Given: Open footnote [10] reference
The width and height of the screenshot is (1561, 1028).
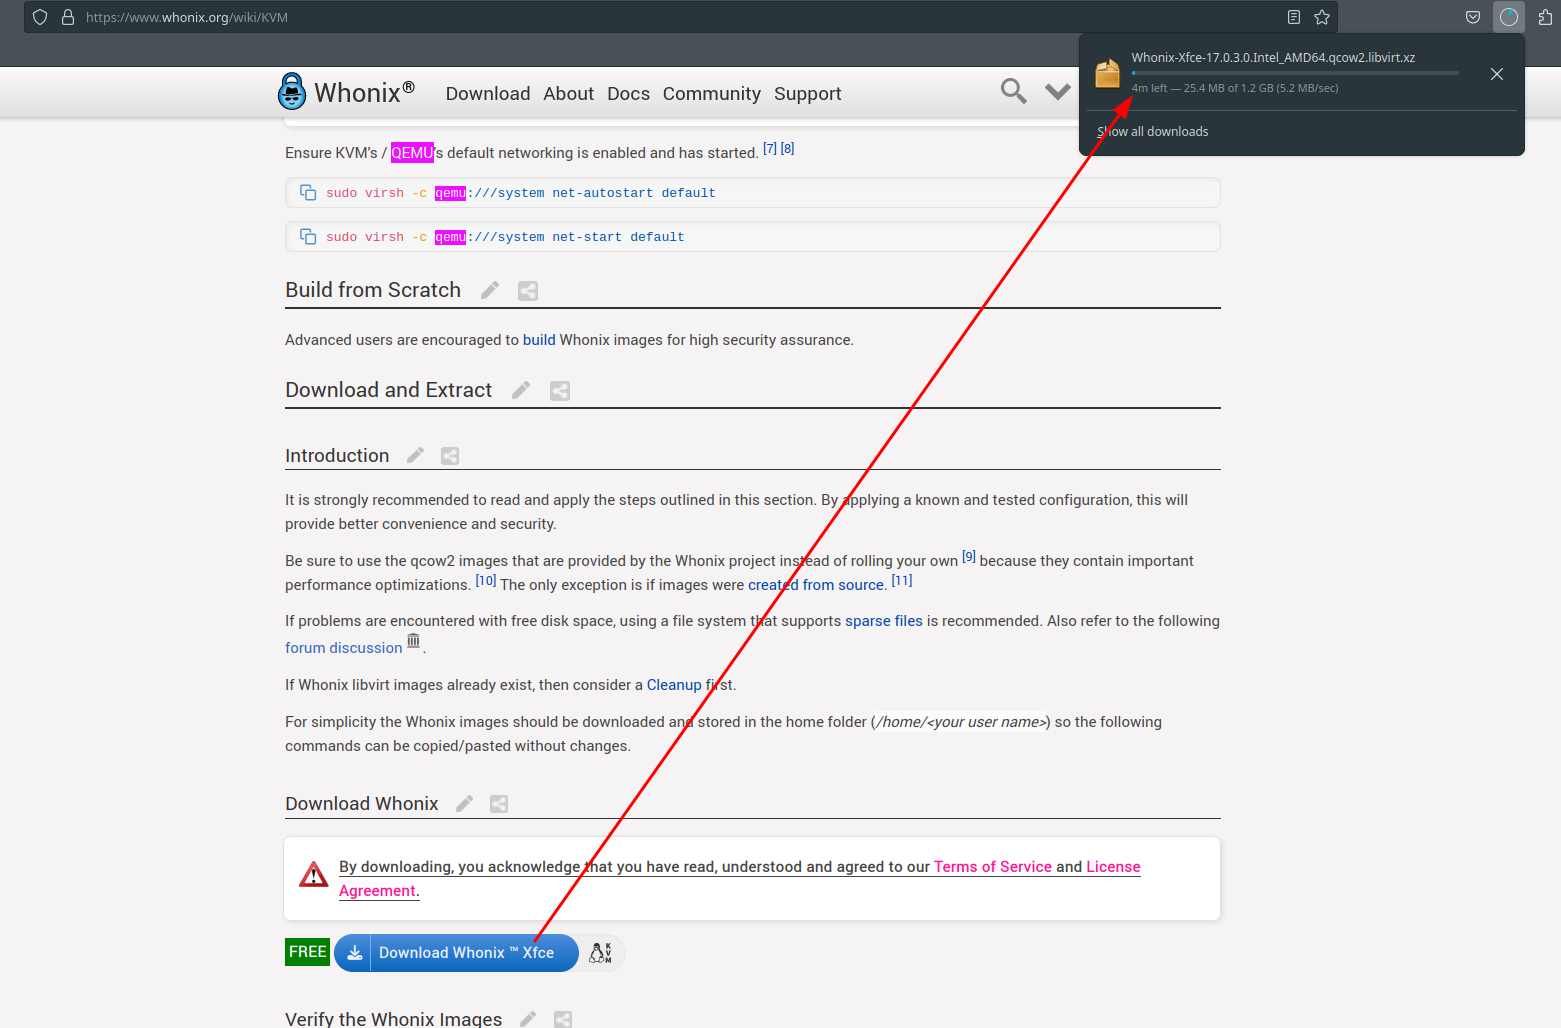Looking at the screenshot, I should [486, 580].
